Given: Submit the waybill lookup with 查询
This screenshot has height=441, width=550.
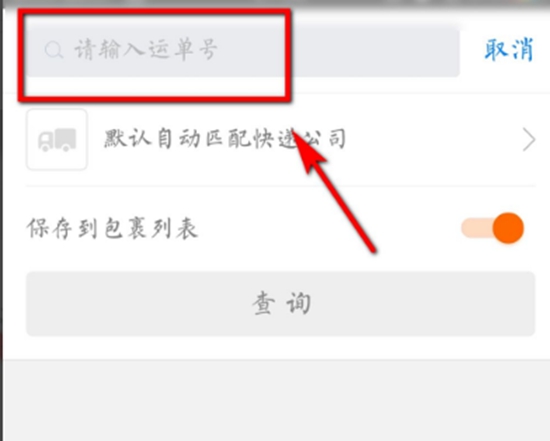Looking at the screenshot, I should pos(280,304).
